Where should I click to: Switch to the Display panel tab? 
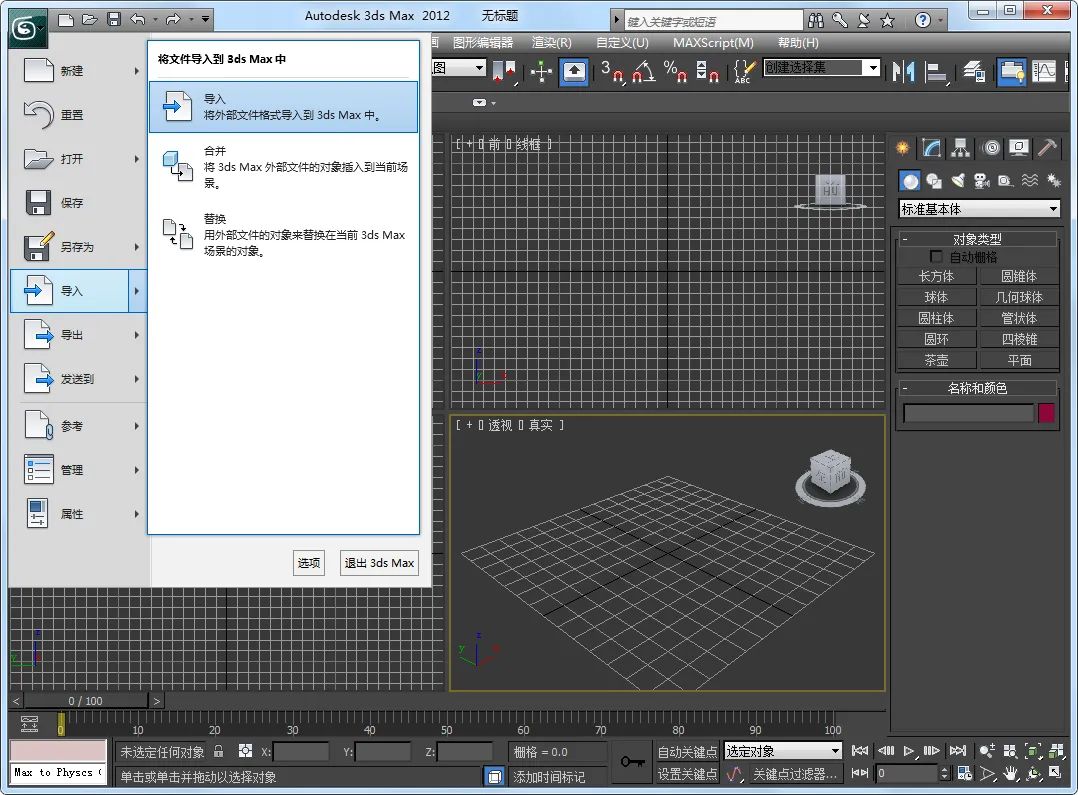point(1019,147)
